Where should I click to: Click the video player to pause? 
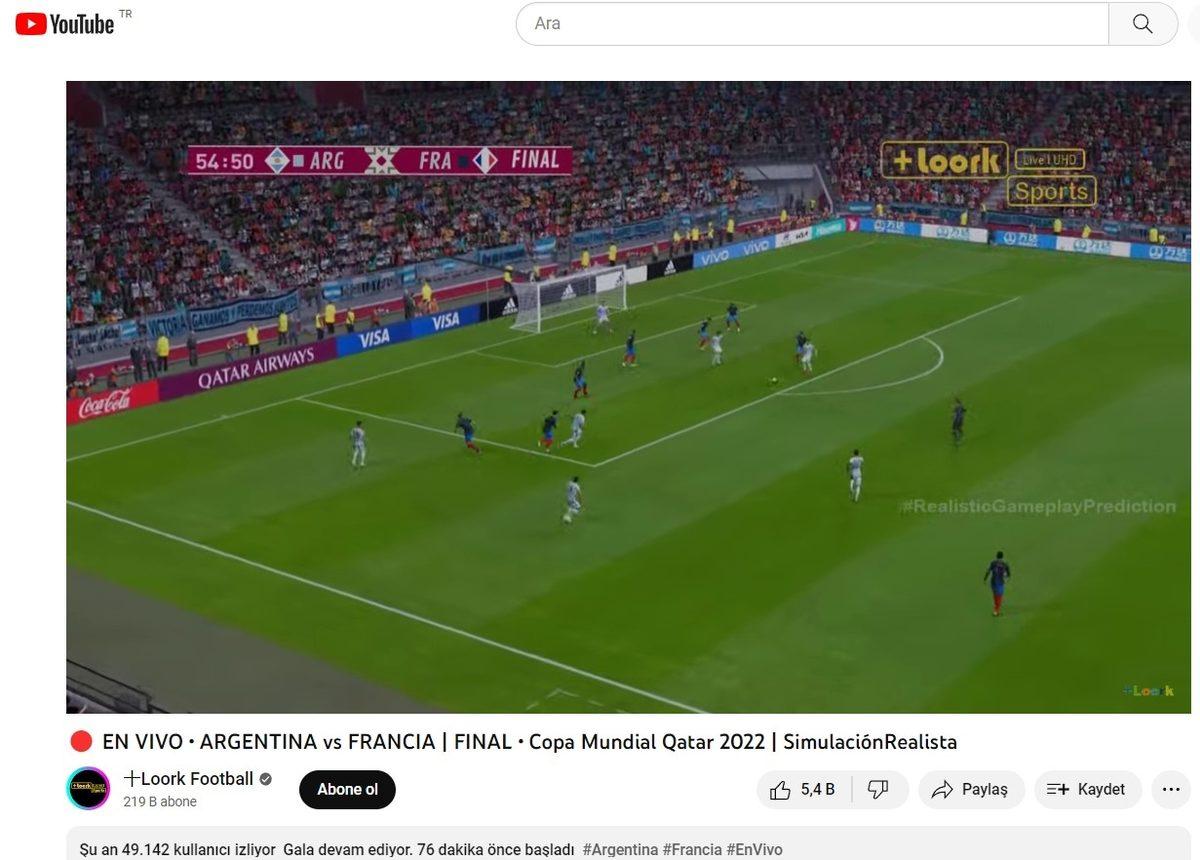tap(628, 397)
